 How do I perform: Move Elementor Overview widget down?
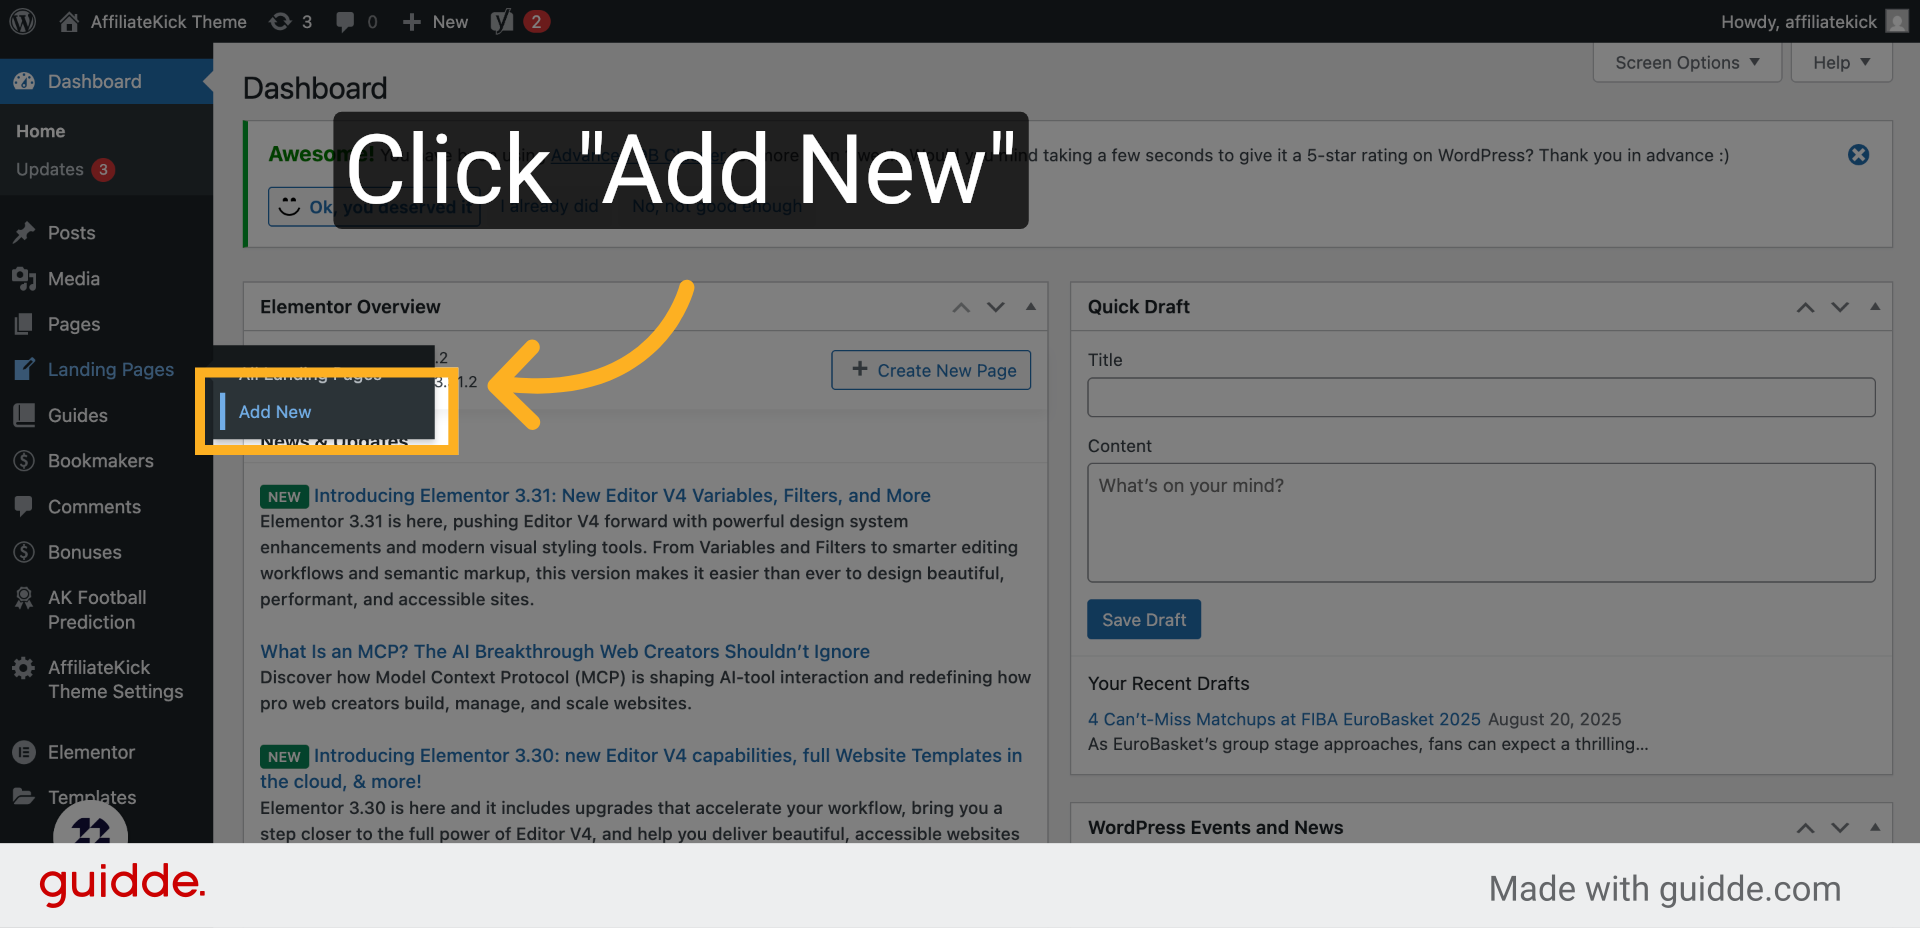(x=996, y=307)
